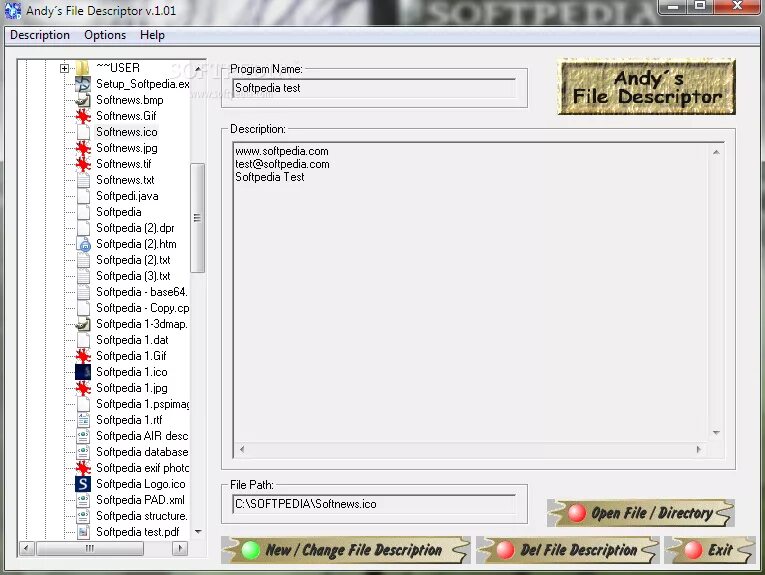765x575 pixels.
Task: Click the file tree vertical scrollbar thumb
Action: click(x=197, y=218)
